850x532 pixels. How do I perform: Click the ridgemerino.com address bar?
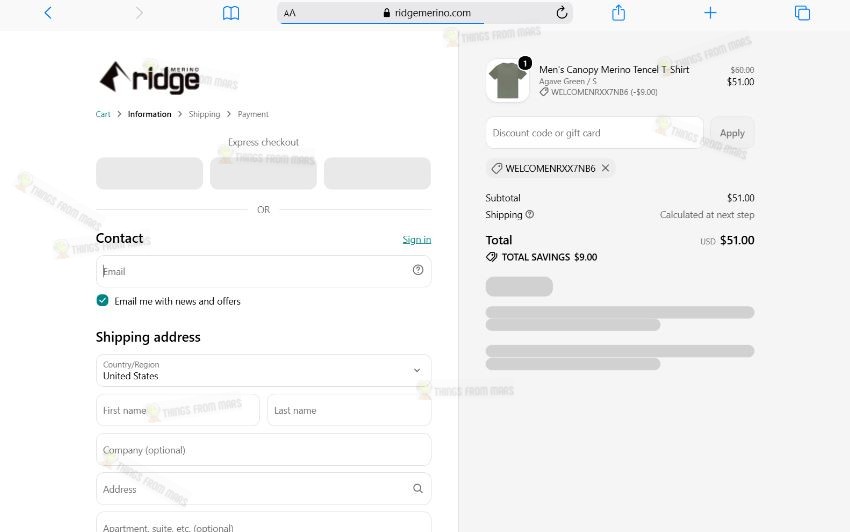point(425,12)
